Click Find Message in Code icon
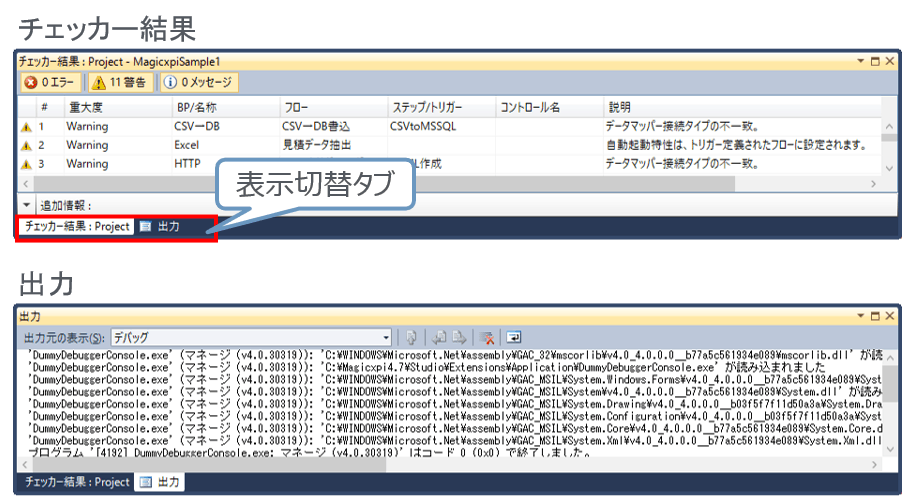 [x=410, y=337]
